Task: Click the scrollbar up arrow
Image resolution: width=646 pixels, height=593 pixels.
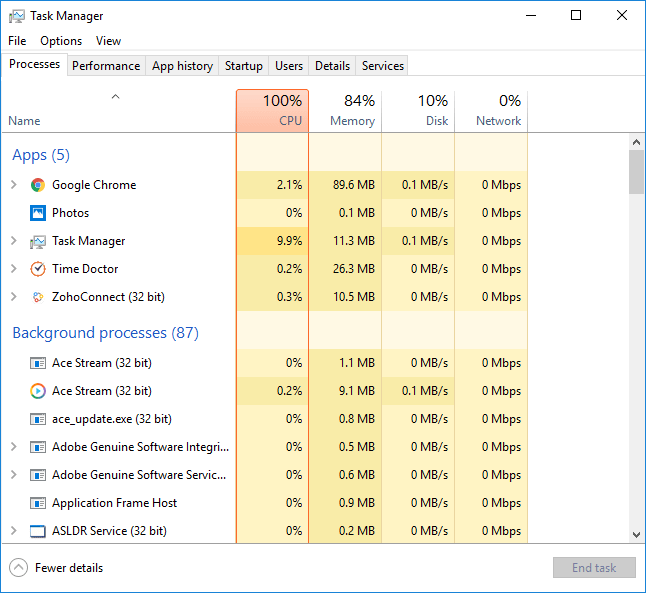Action: (x=637, y=142)
